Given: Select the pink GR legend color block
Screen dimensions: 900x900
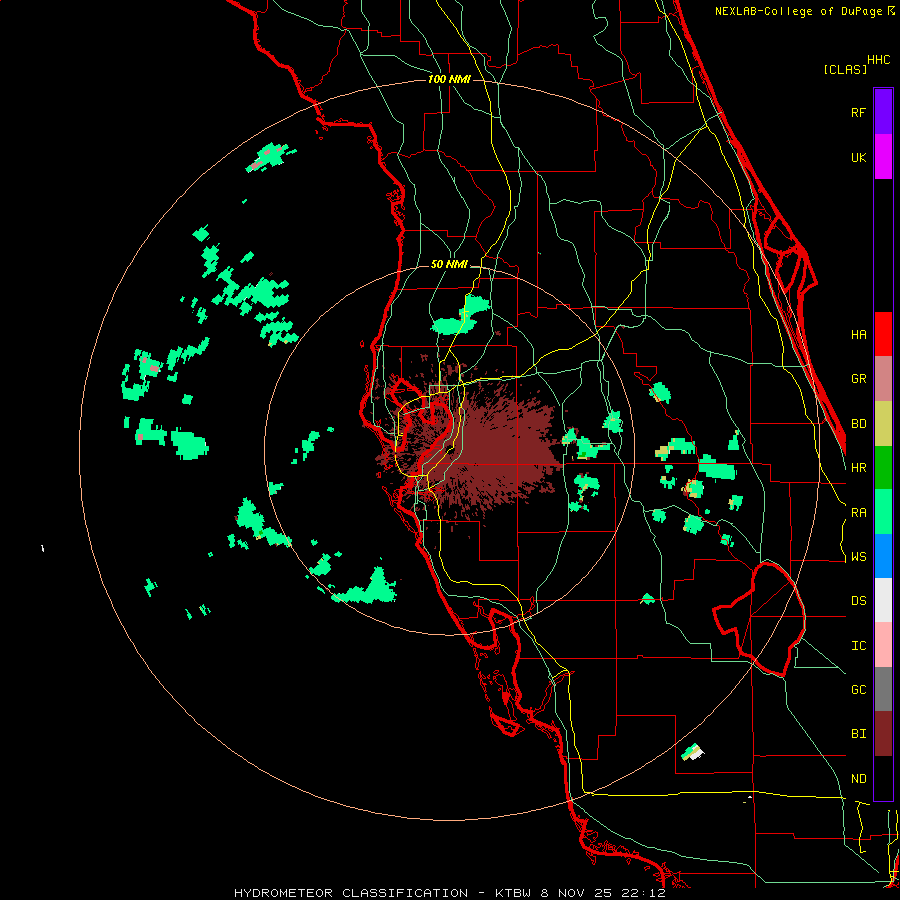Looking at the screenshot, I should pos(883,379).
